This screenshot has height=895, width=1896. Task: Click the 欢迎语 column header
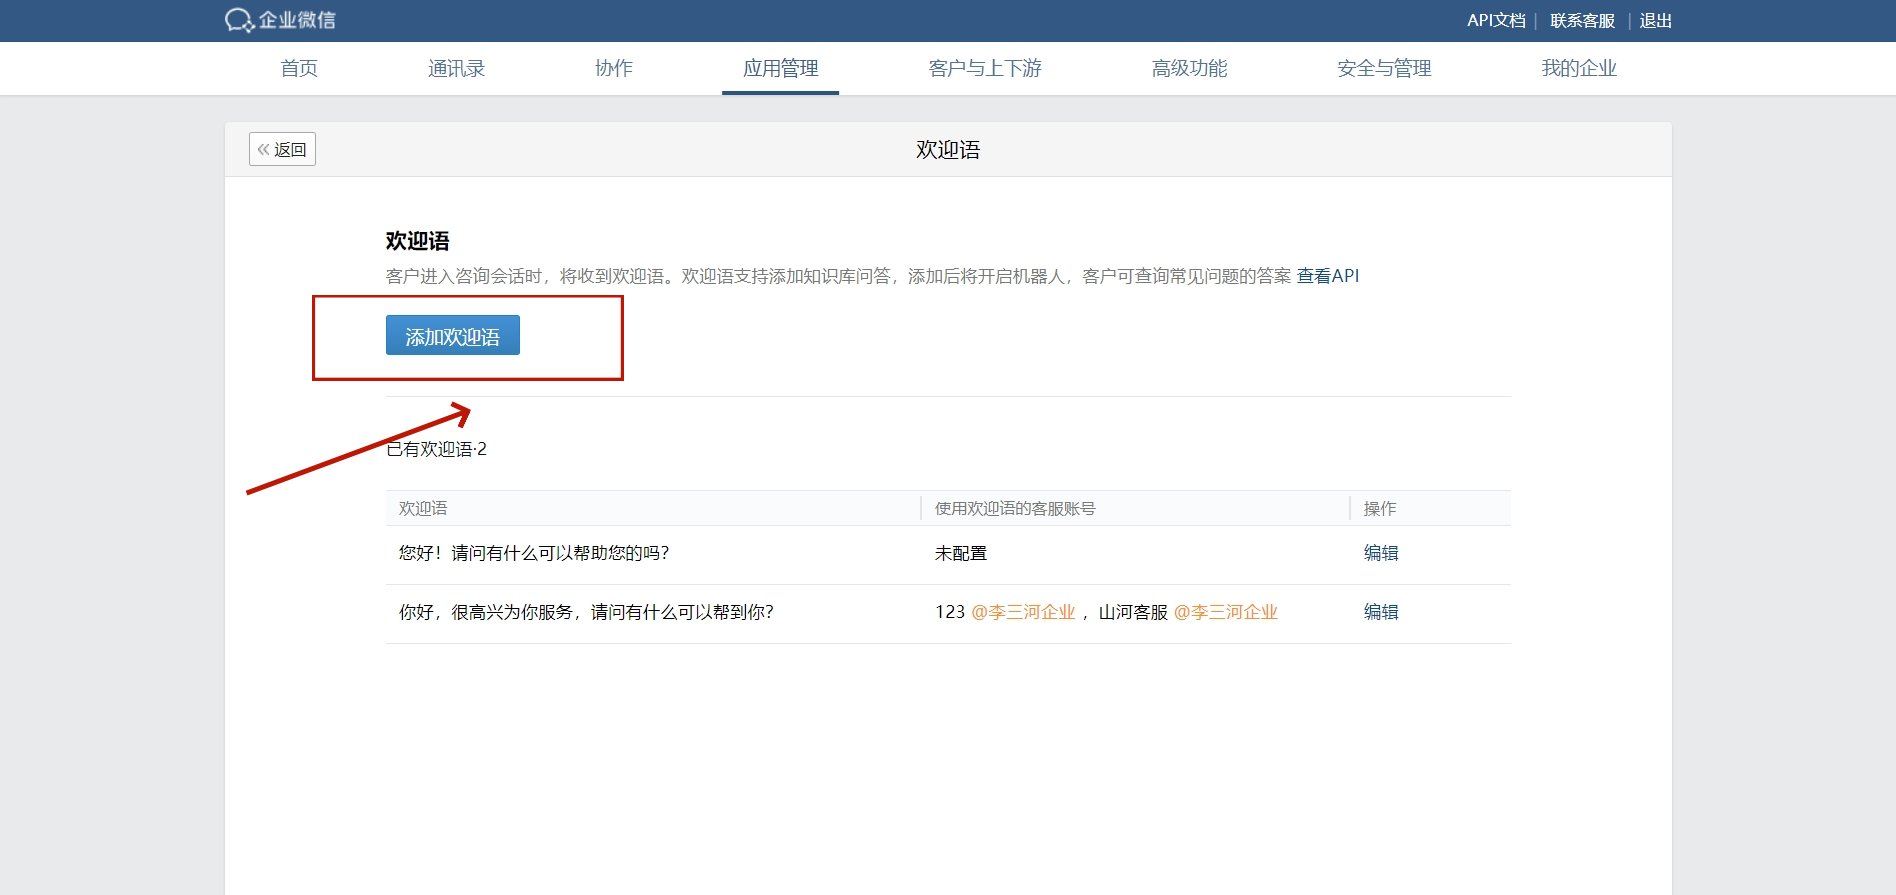click(x=423, y=508)
